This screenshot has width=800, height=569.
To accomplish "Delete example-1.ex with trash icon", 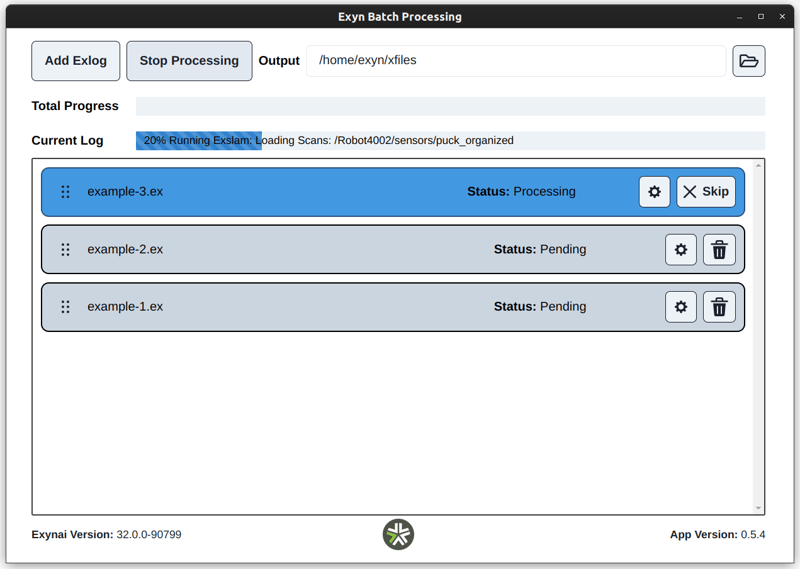I will [x=719, y=307].
